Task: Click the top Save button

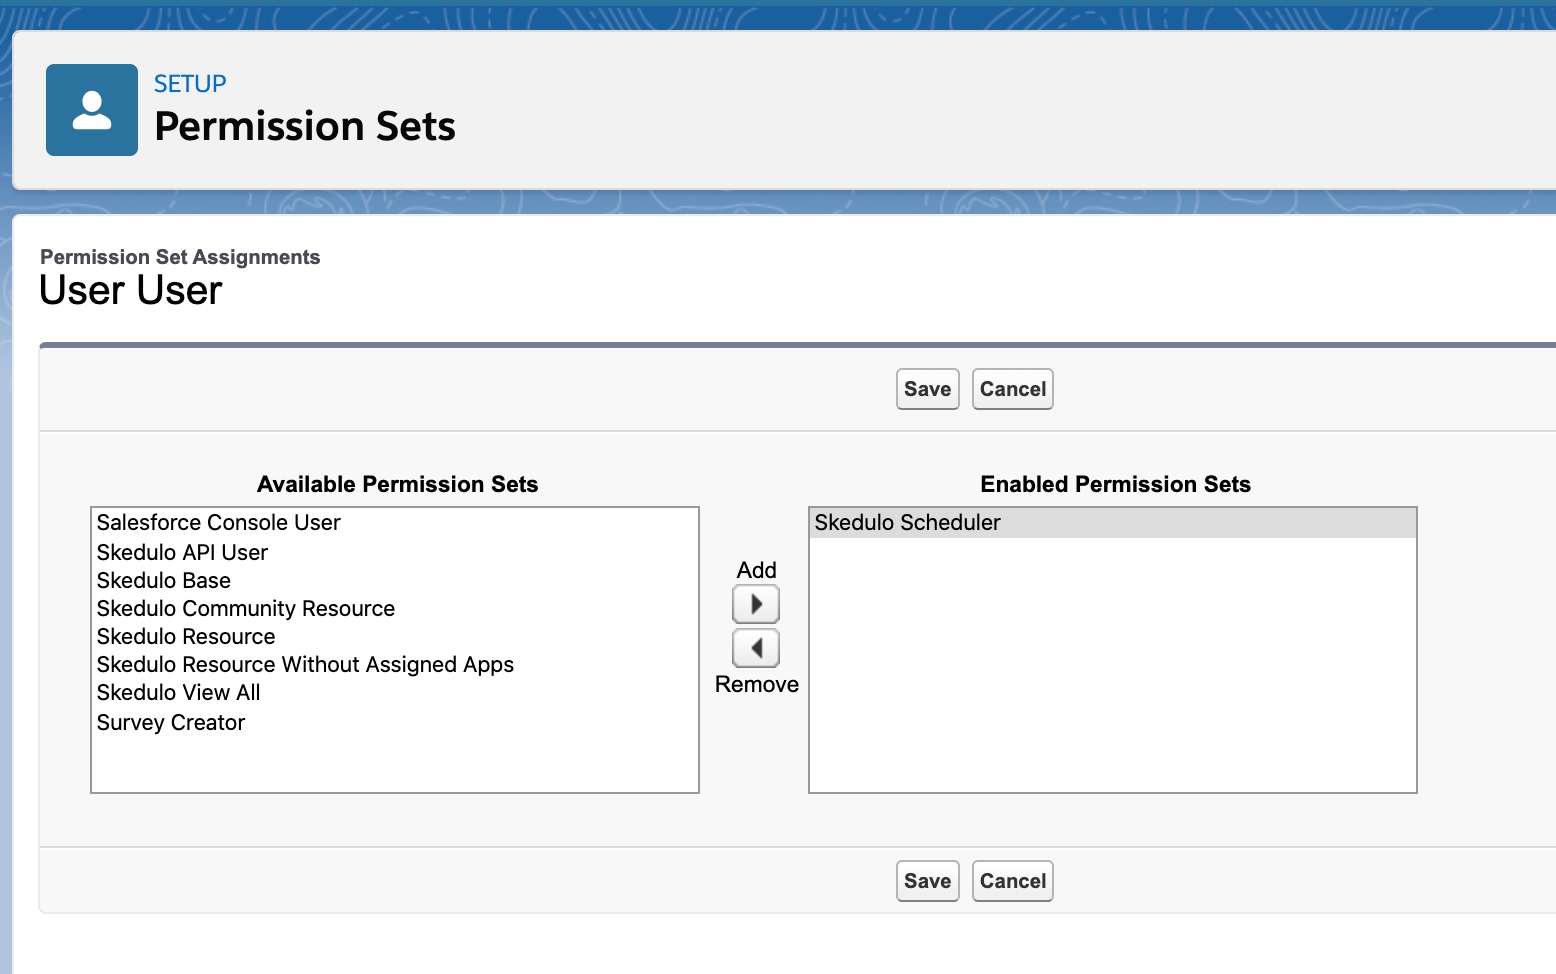Action: click(x=926, y=389)
